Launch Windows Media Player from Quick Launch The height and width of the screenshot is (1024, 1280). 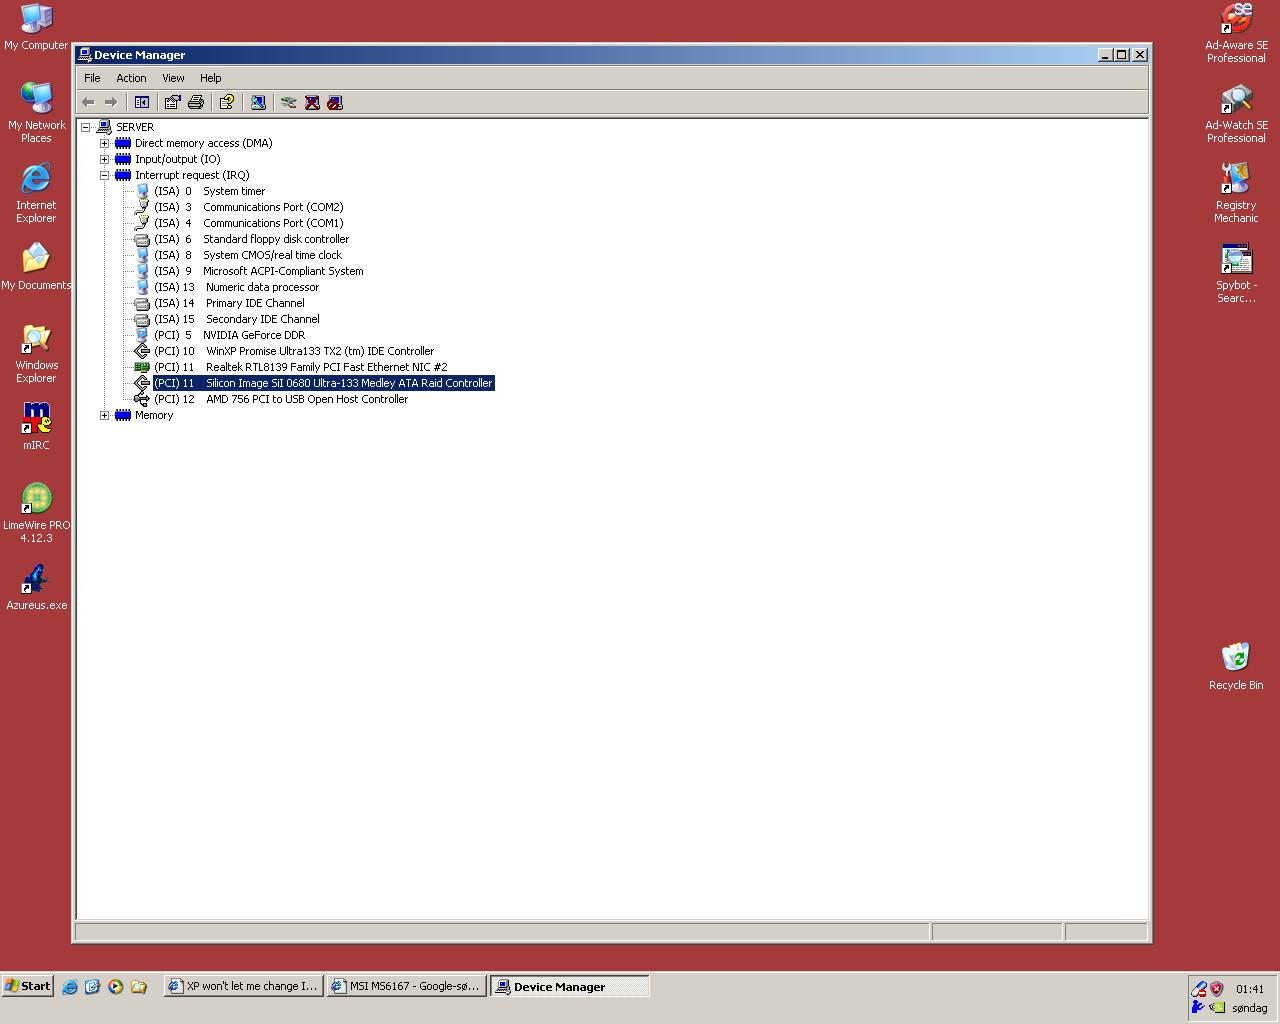(x=116, y=986)
